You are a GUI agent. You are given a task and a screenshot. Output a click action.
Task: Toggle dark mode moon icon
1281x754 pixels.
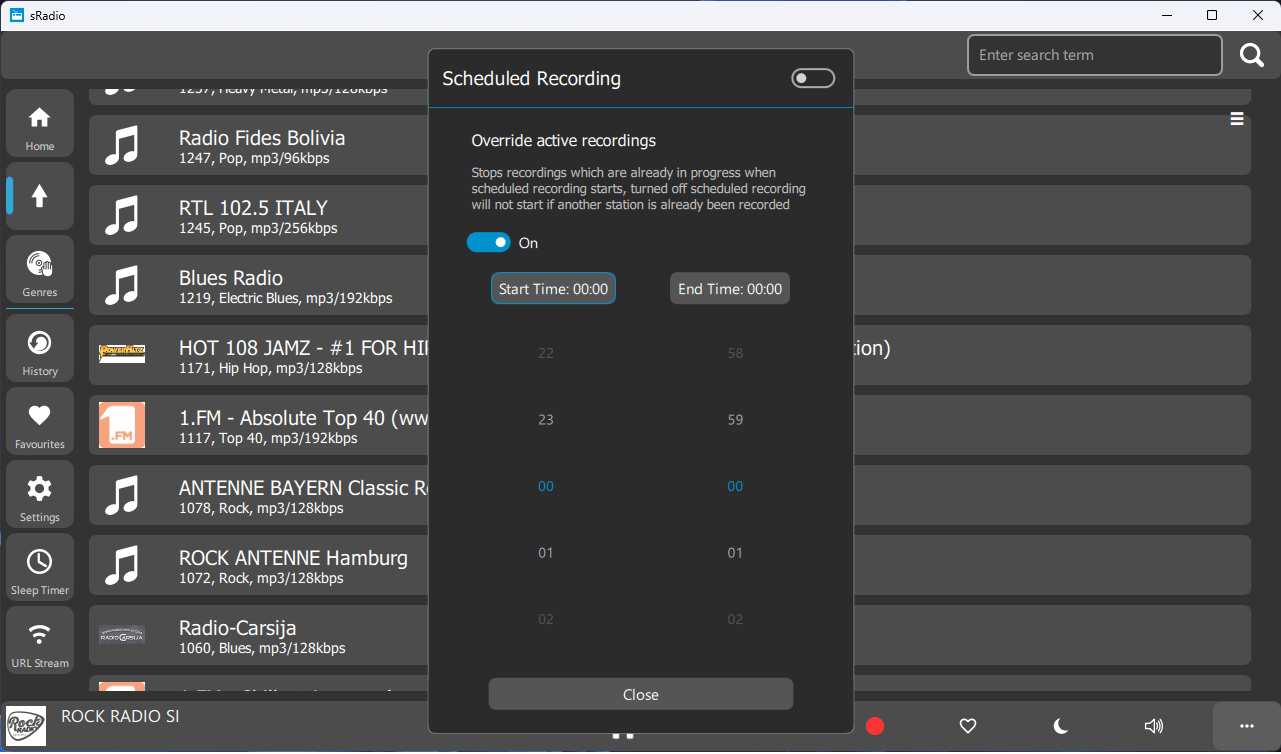1061,726
